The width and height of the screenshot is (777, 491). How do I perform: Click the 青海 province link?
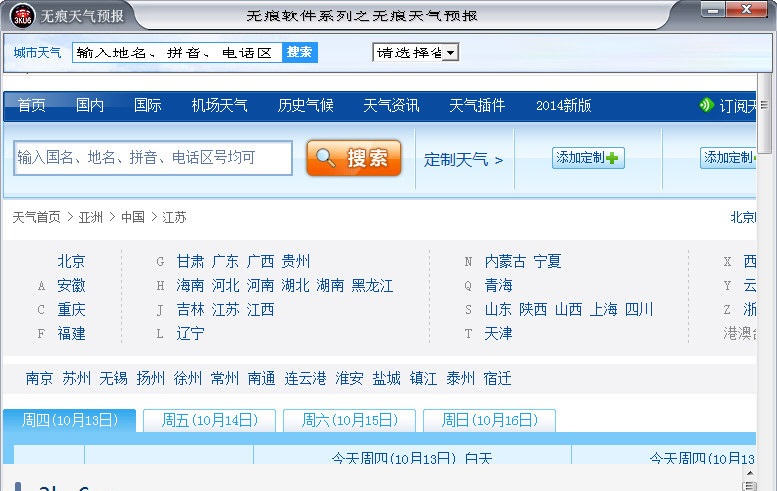(499, 285)
